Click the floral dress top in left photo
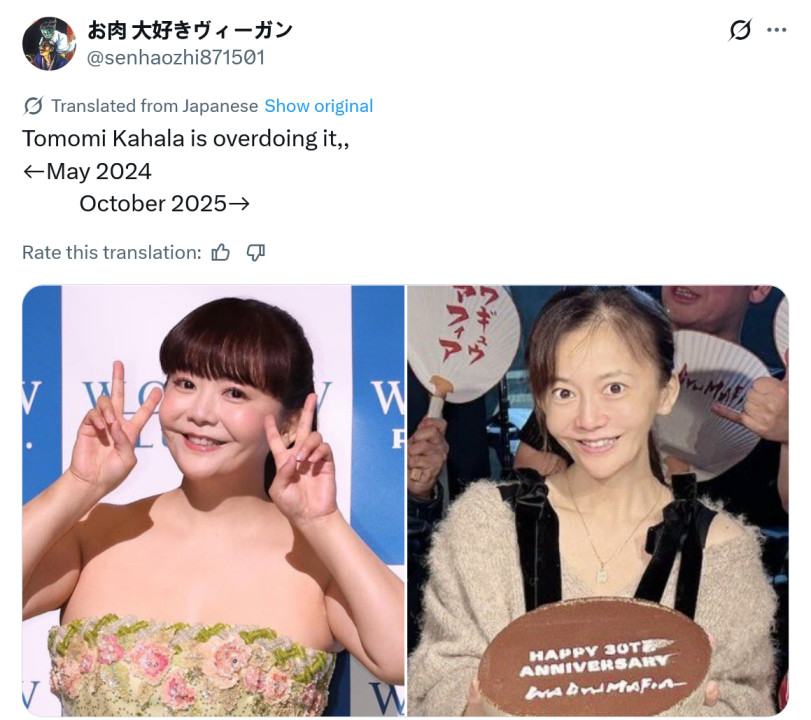The width and height of the screenshot is (811, 720). 191,665
